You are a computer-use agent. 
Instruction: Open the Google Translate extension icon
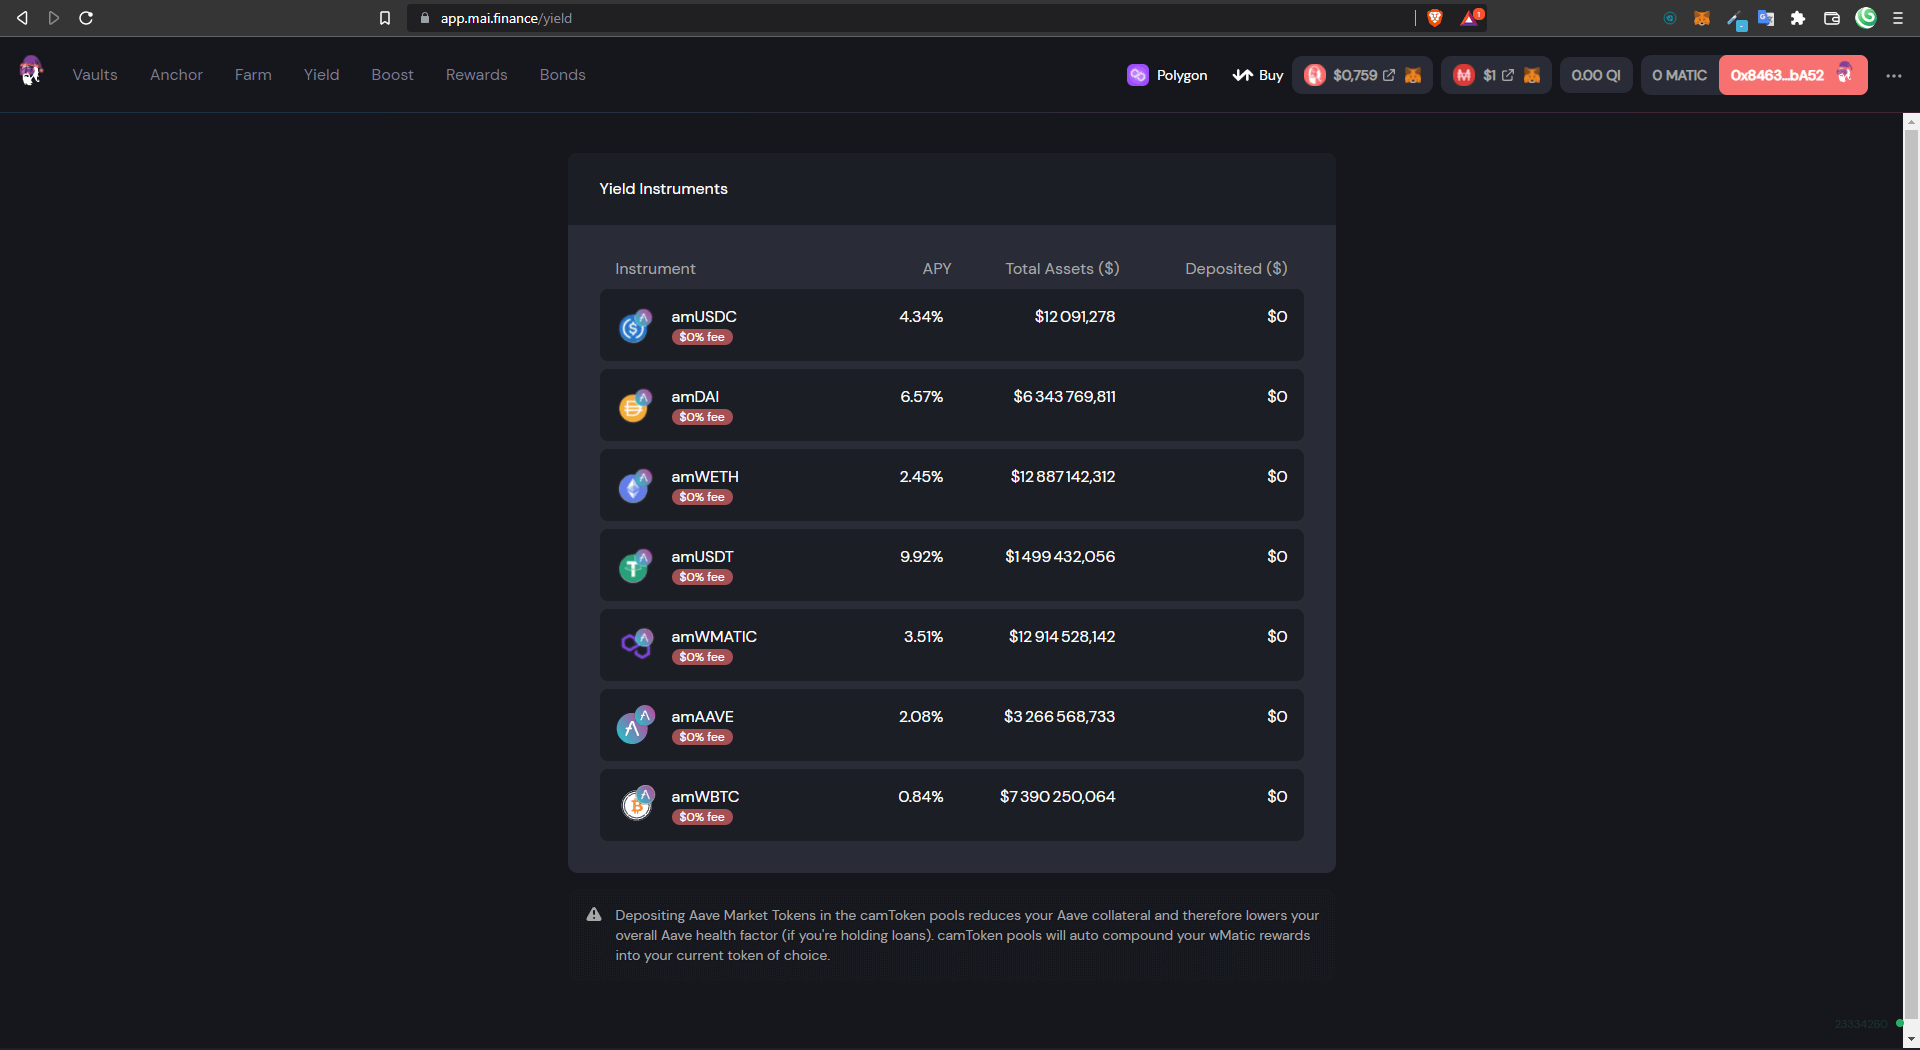(x=1766, y=18)
